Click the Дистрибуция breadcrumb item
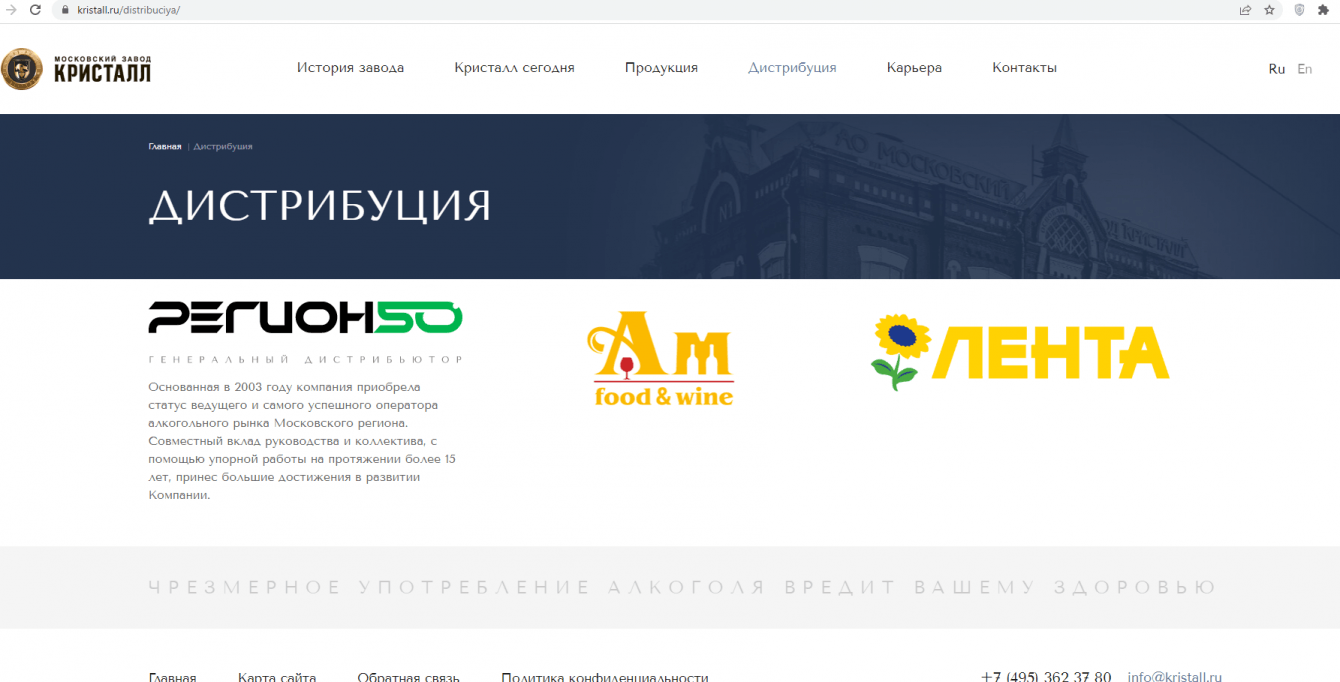This screenshot has height=682, width=1340. [223, 146]
